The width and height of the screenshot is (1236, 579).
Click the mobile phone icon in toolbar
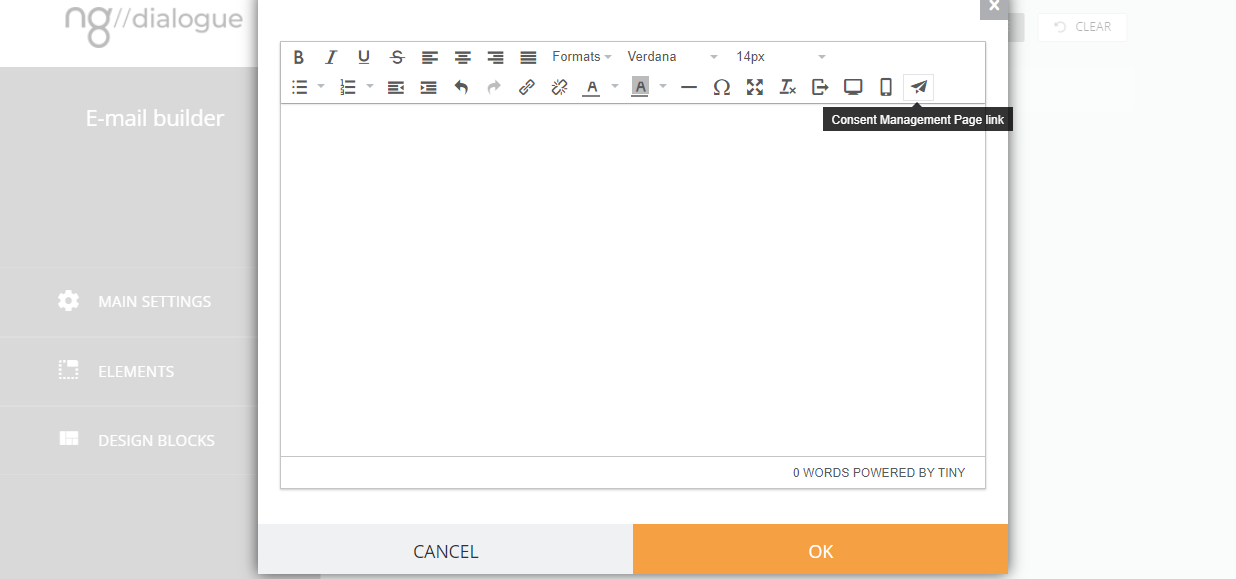886,87
